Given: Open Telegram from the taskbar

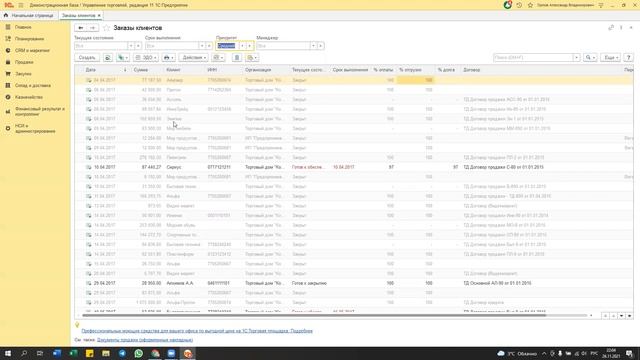Looking at the screenshot, I should pos(122,353).
